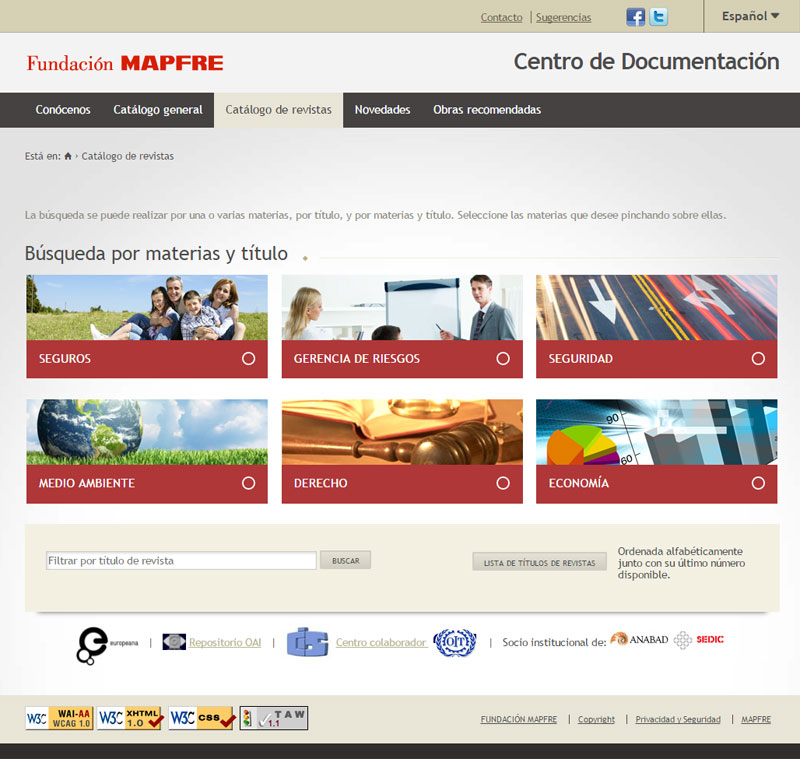Open the Conócenos menu item
Viewport: 800px width, 759px height.
tap(63, 110)
